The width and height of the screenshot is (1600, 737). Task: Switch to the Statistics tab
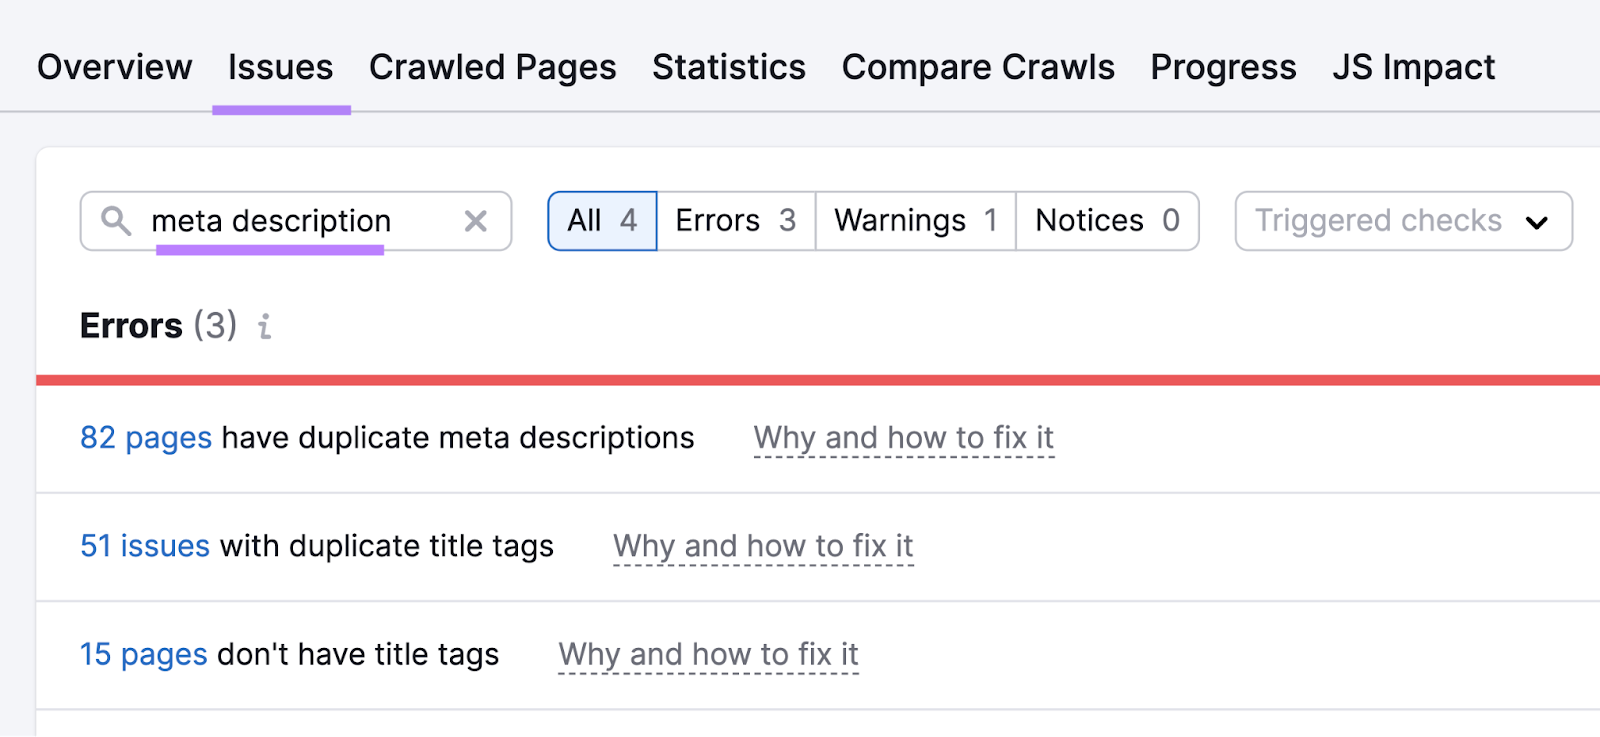point(728,67)
